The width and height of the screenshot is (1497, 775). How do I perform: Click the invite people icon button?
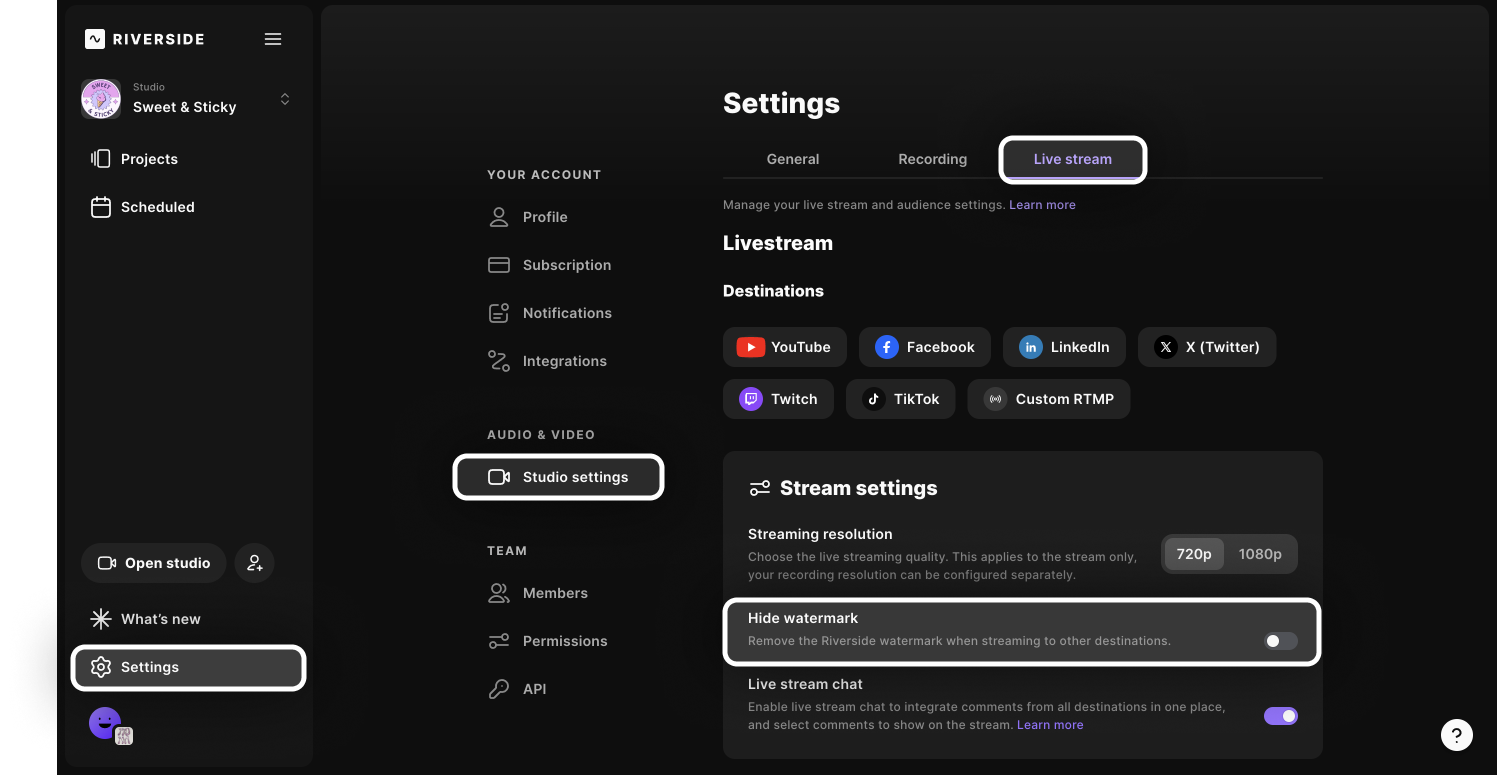(255, 563)
